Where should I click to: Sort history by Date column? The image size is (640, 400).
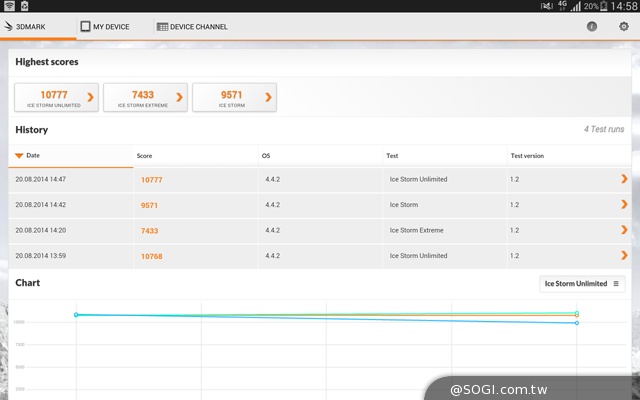pyautogui.click(x=33, y=156)
